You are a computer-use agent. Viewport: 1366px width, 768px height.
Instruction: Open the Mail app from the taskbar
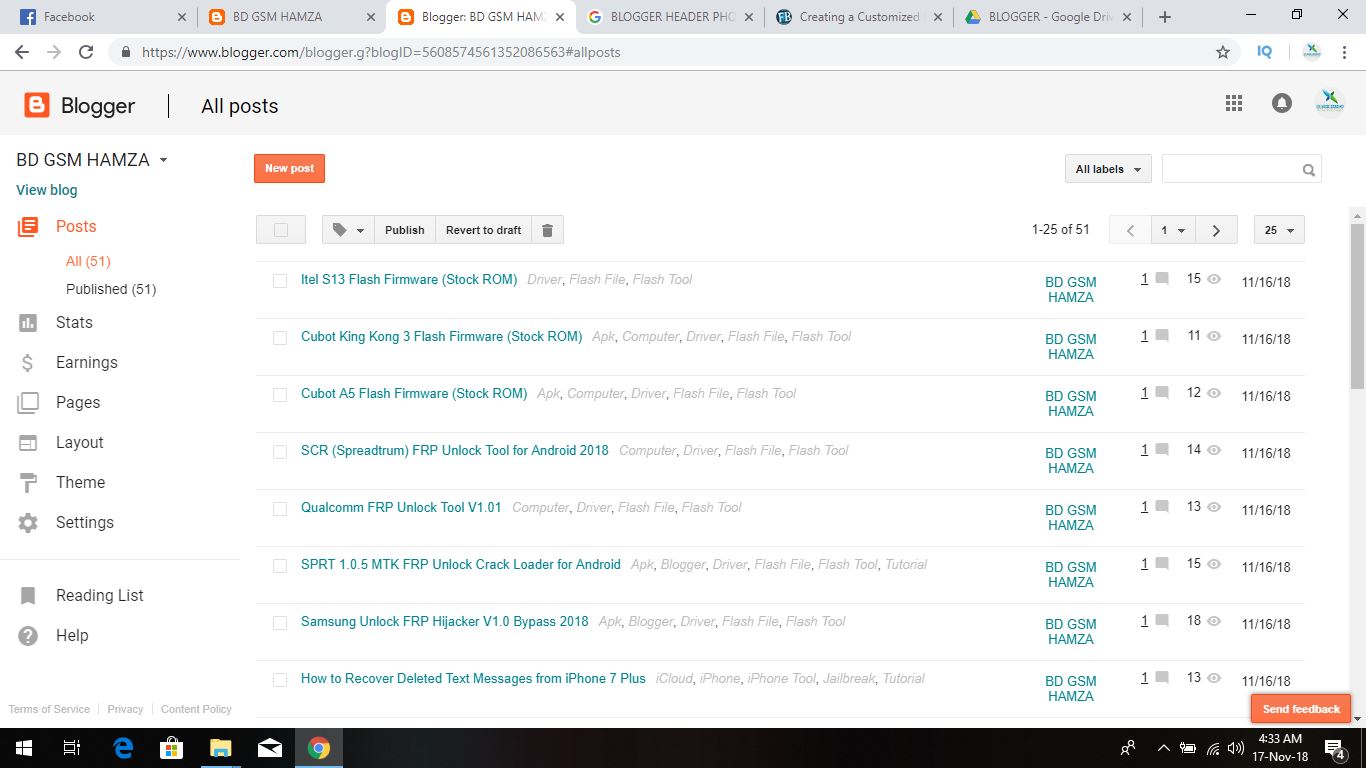coord(270,748)
